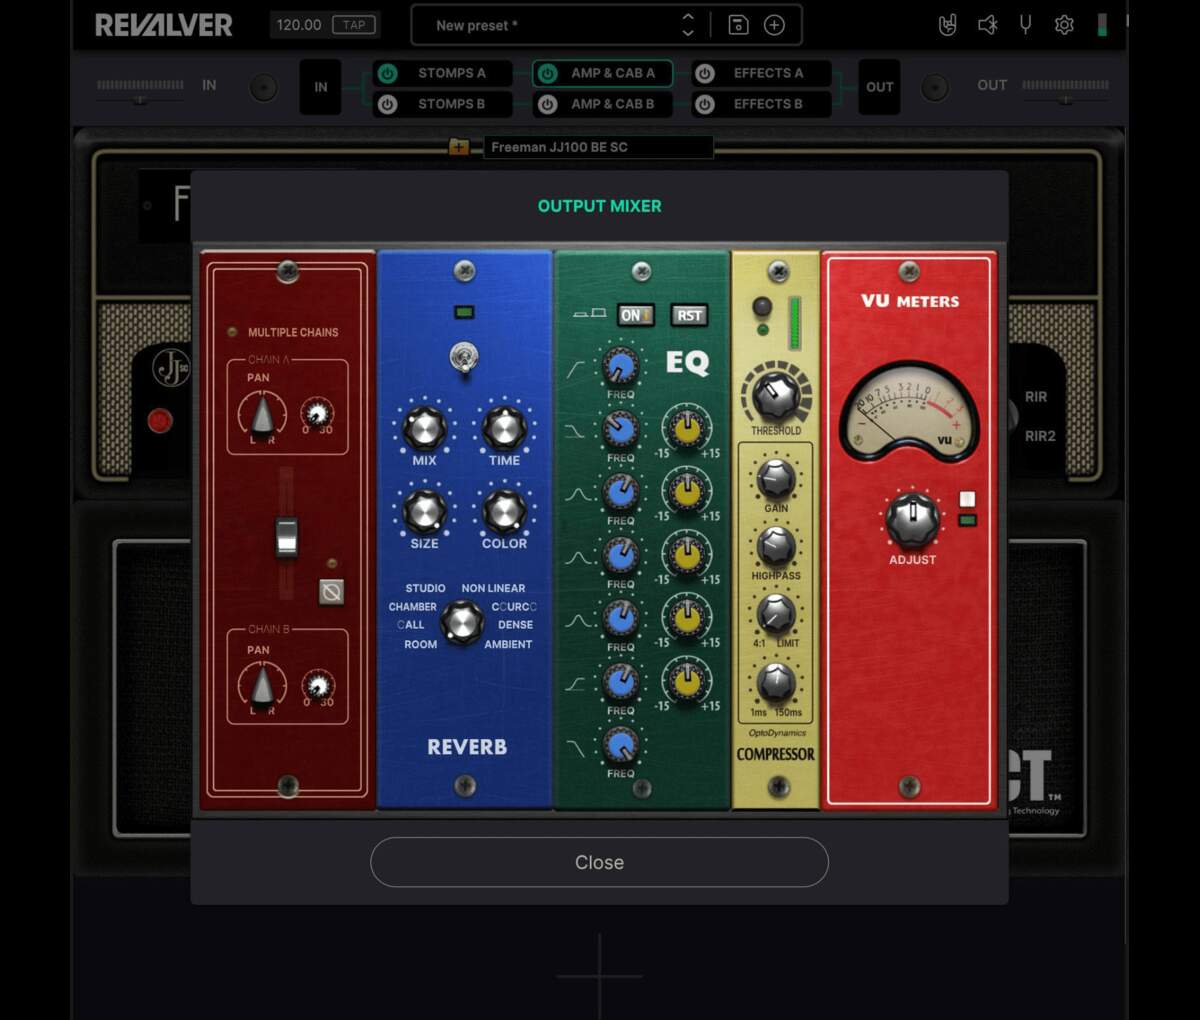The height and width of the screenshot is (1020, 1200).
Task: Open the preset list with the chevron arrows
Action: tap(688, 24)
